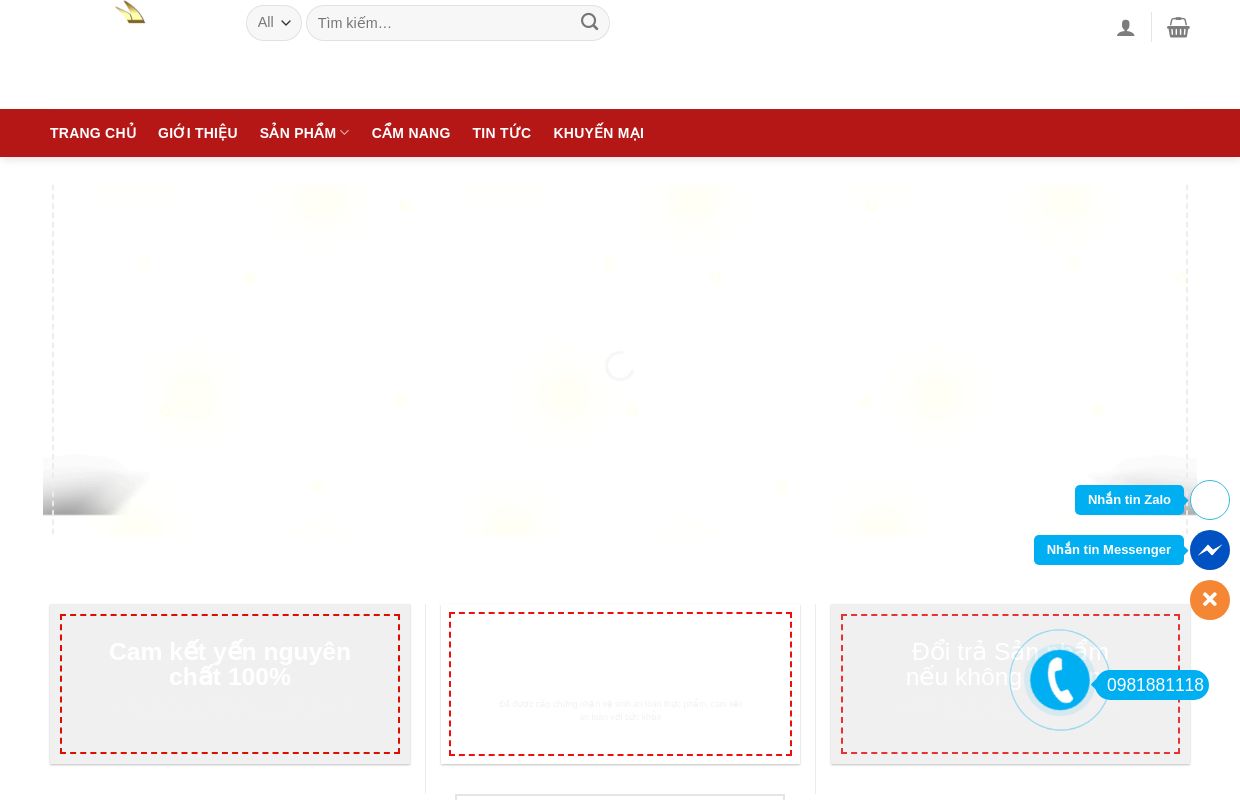Click the Cam kết yến nguyên chất 100% box
This screenshot has width=1240, height=800.
[230, 684]
